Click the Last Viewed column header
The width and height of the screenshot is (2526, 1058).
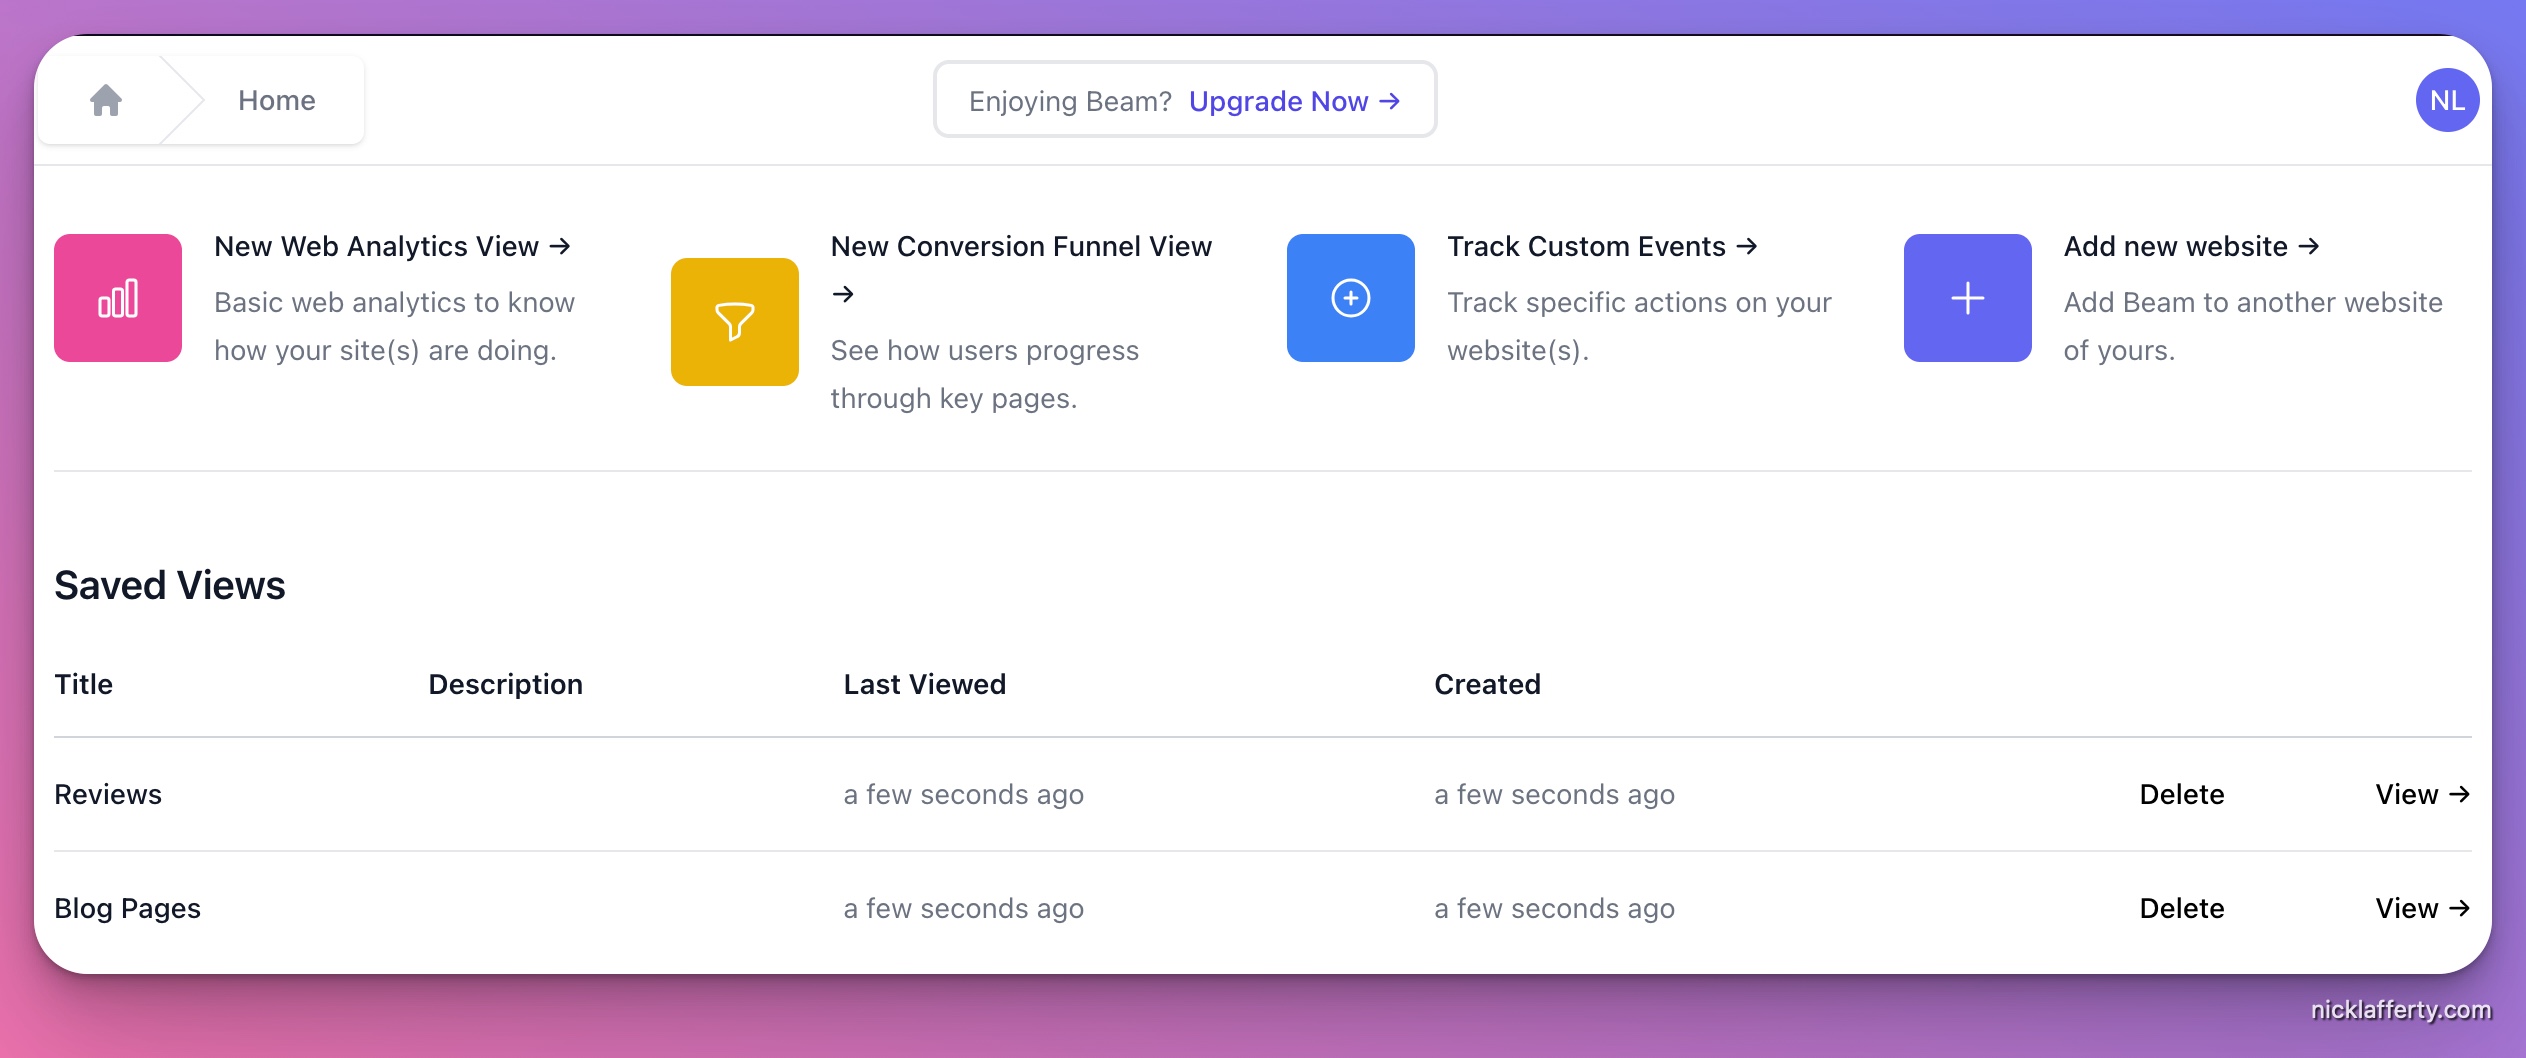(x=923, y=684)
